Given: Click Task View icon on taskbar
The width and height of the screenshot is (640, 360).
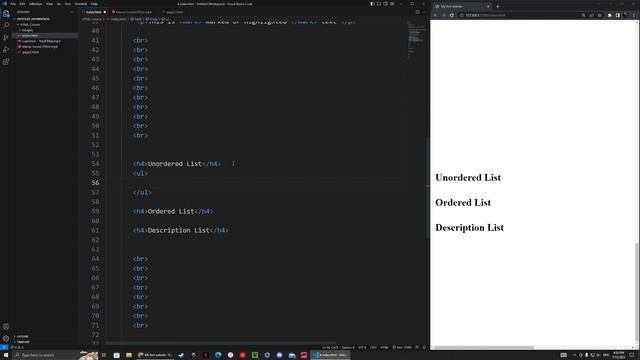Looking at the screenshot, I should [x=104, y=355].
